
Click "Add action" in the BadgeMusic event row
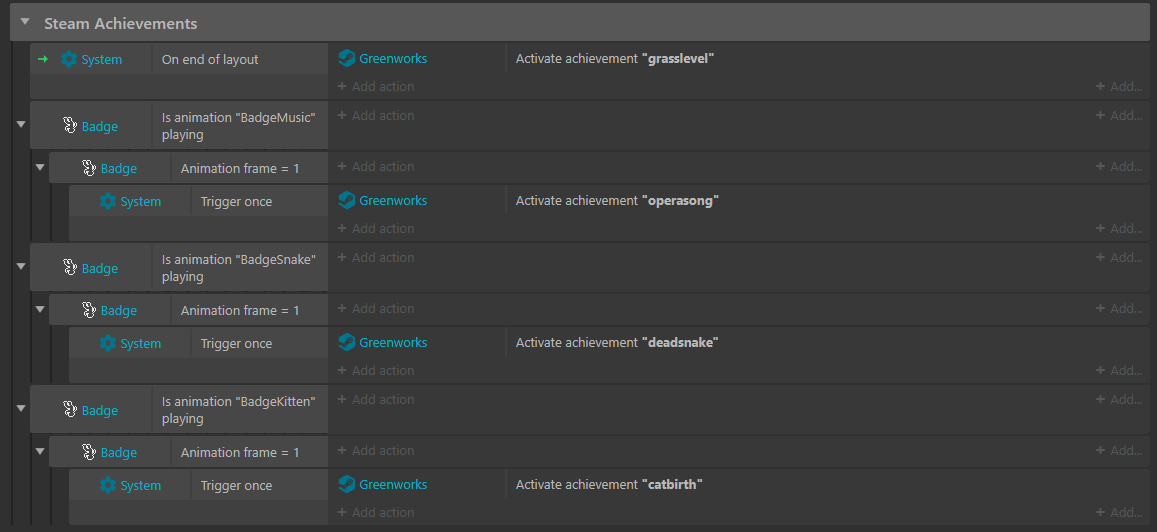point(376,115)
